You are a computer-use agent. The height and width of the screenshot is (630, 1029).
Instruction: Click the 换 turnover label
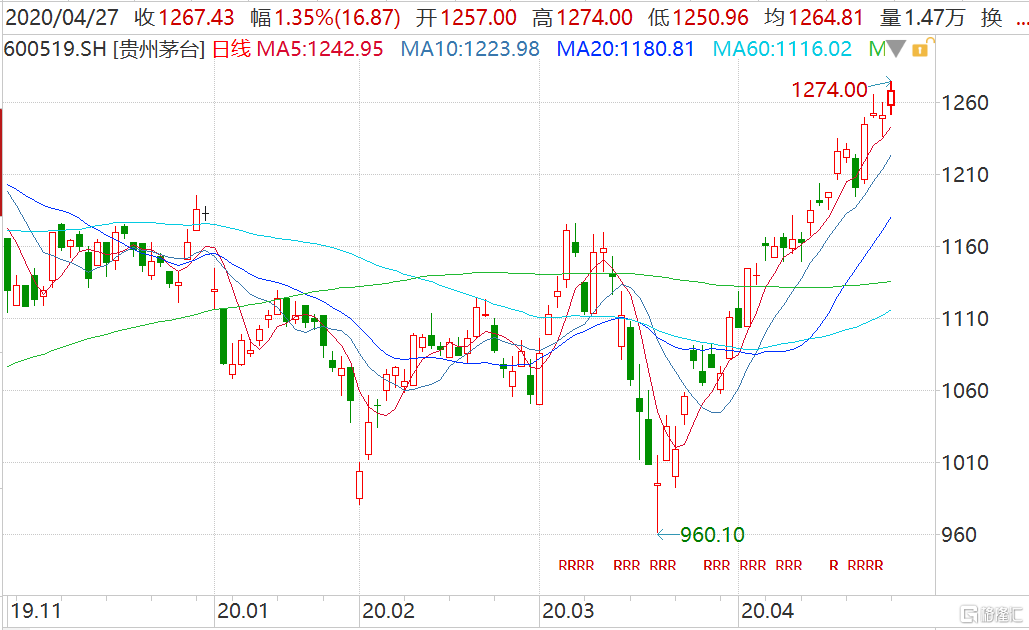(992, 17)
